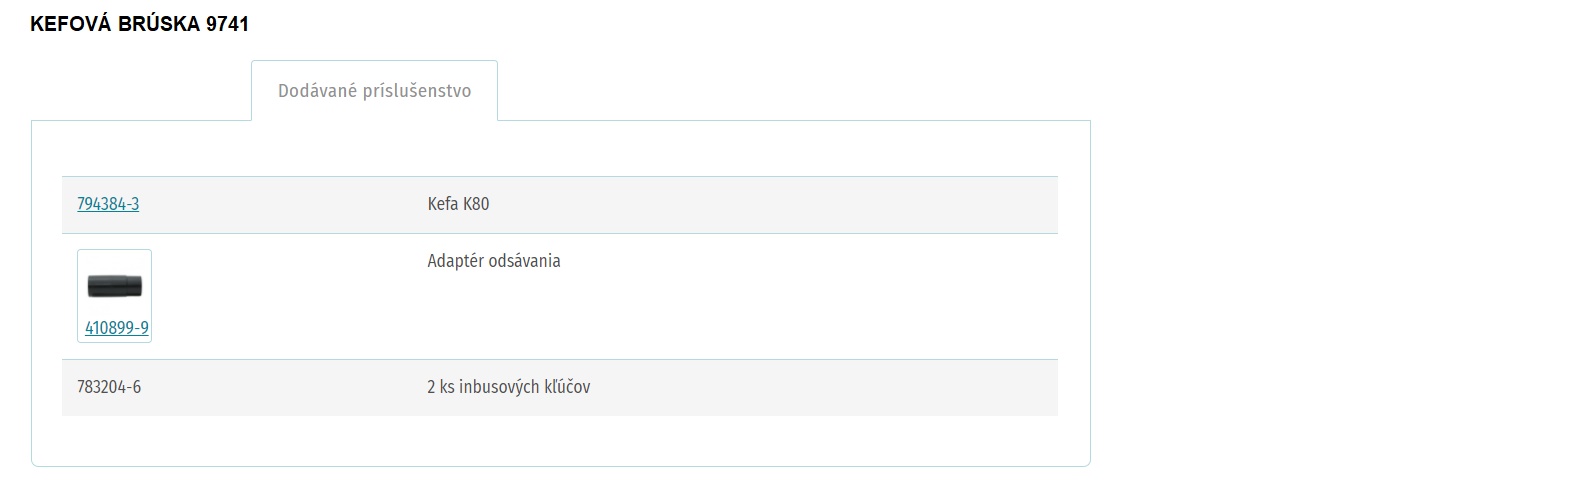Click the KEFOVÁ BRÚSKA 9741 heading
1580x497 pixels.
(x=139, y=24)
